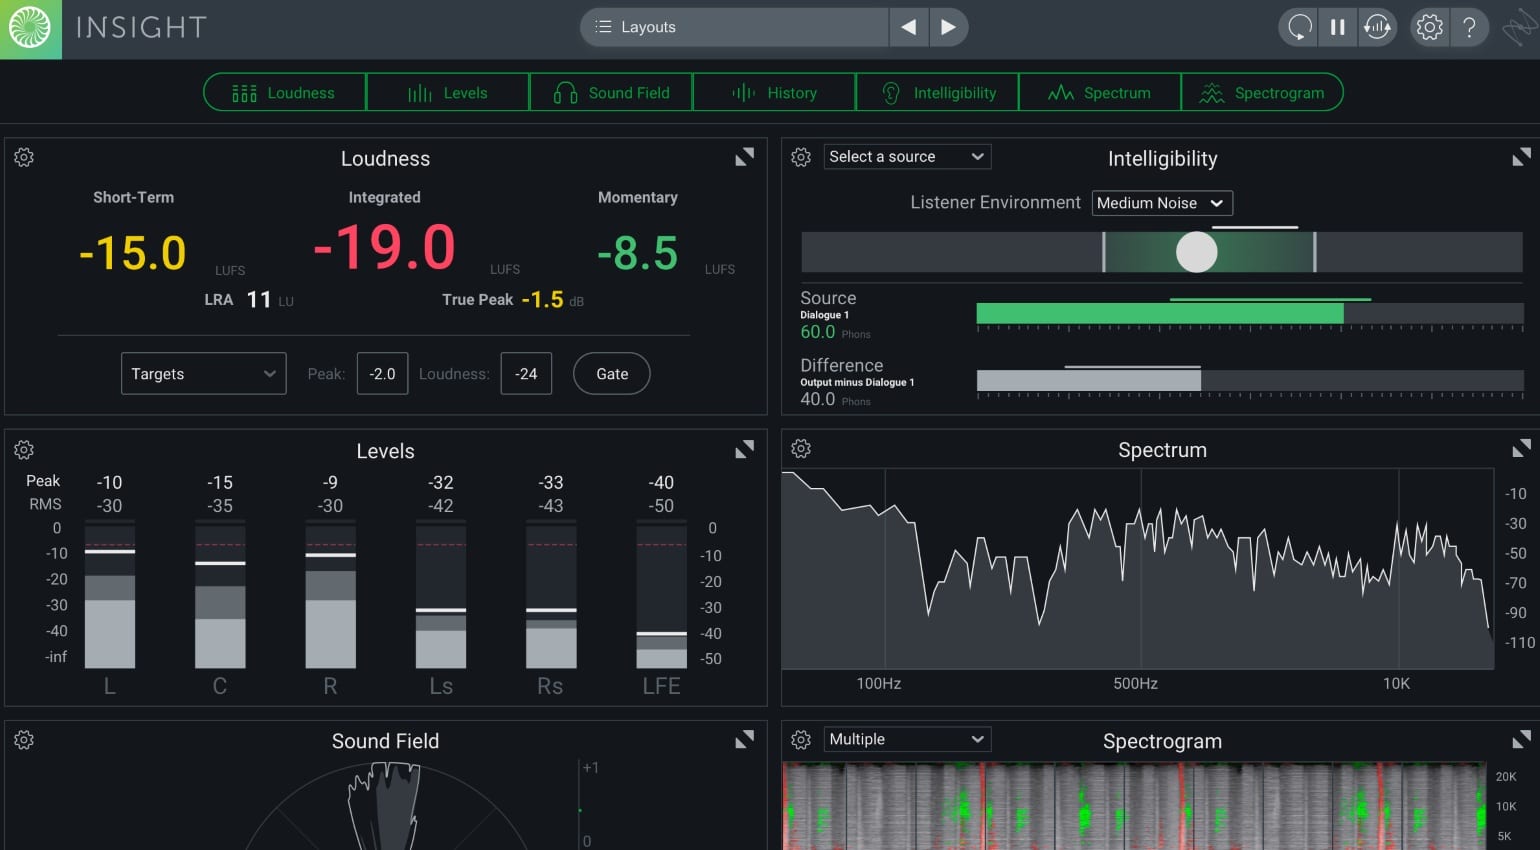1540x850 pixels.
Task: Click the spectrogram display
Action: click(x=1133, y=806)
